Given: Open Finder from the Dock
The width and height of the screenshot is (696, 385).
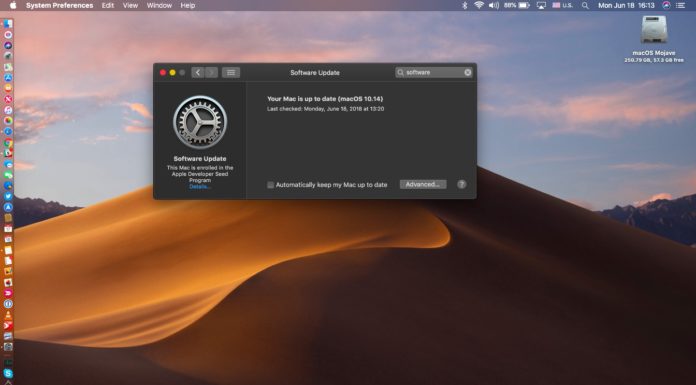Looking at the screenshot, I should (x=8, y=24).
